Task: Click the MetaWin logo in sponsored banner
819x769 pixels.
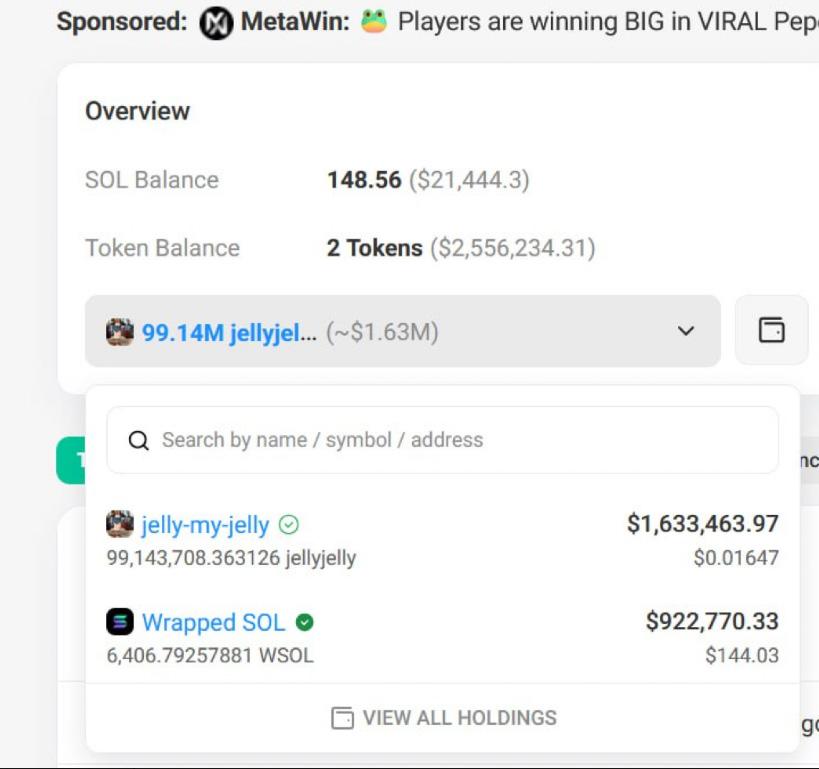Action: (216, 22)
